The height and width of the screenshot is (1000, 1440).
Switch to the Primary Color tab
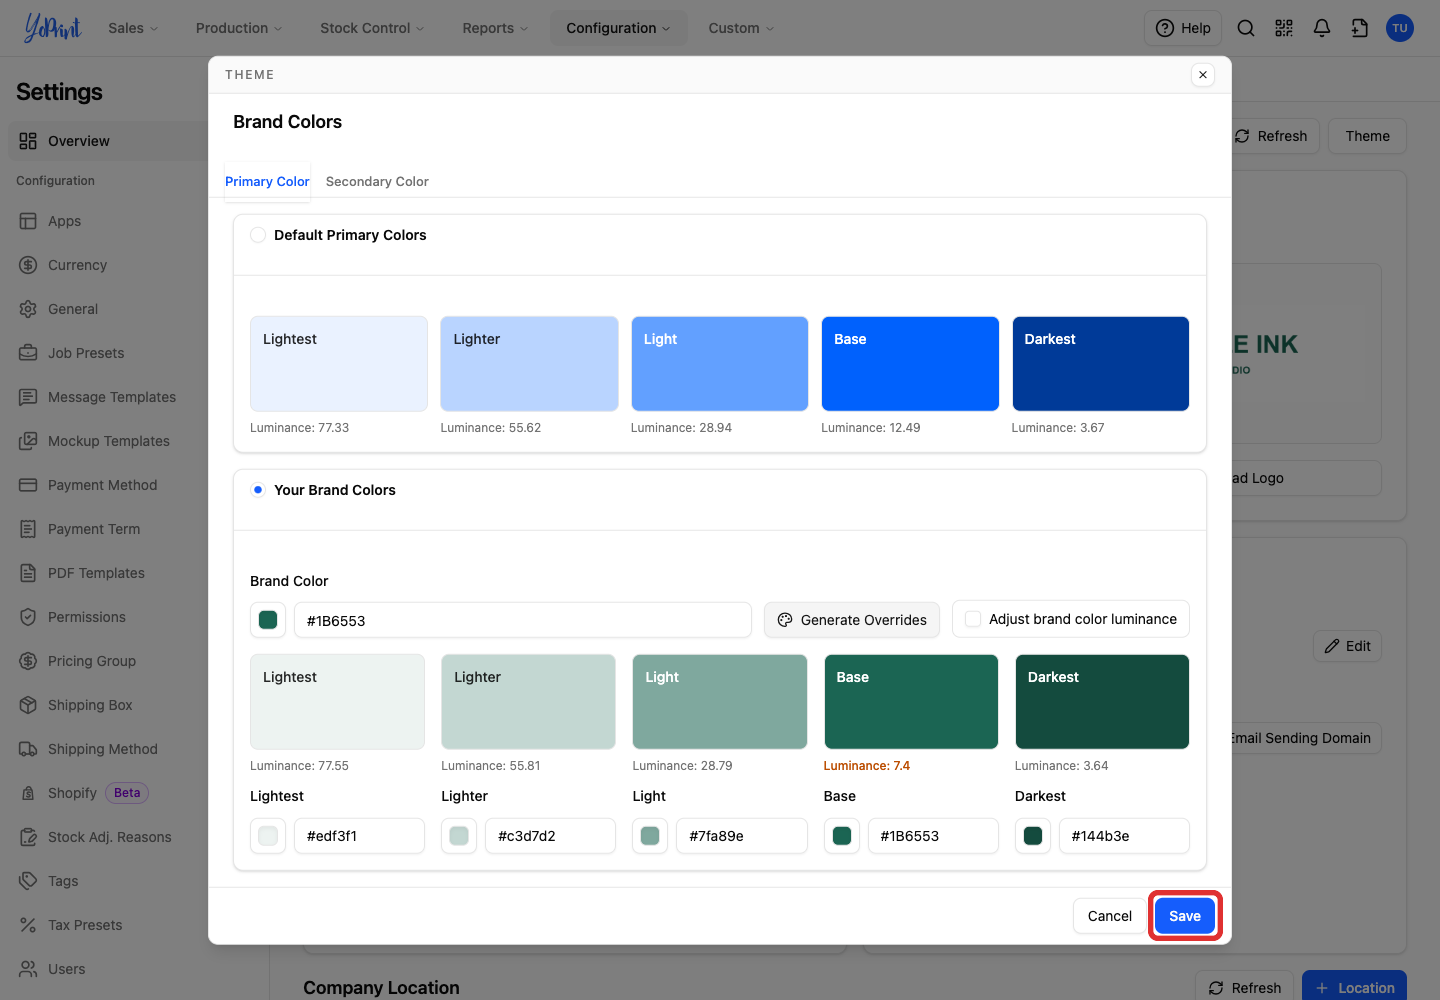(x=267, y=181)
